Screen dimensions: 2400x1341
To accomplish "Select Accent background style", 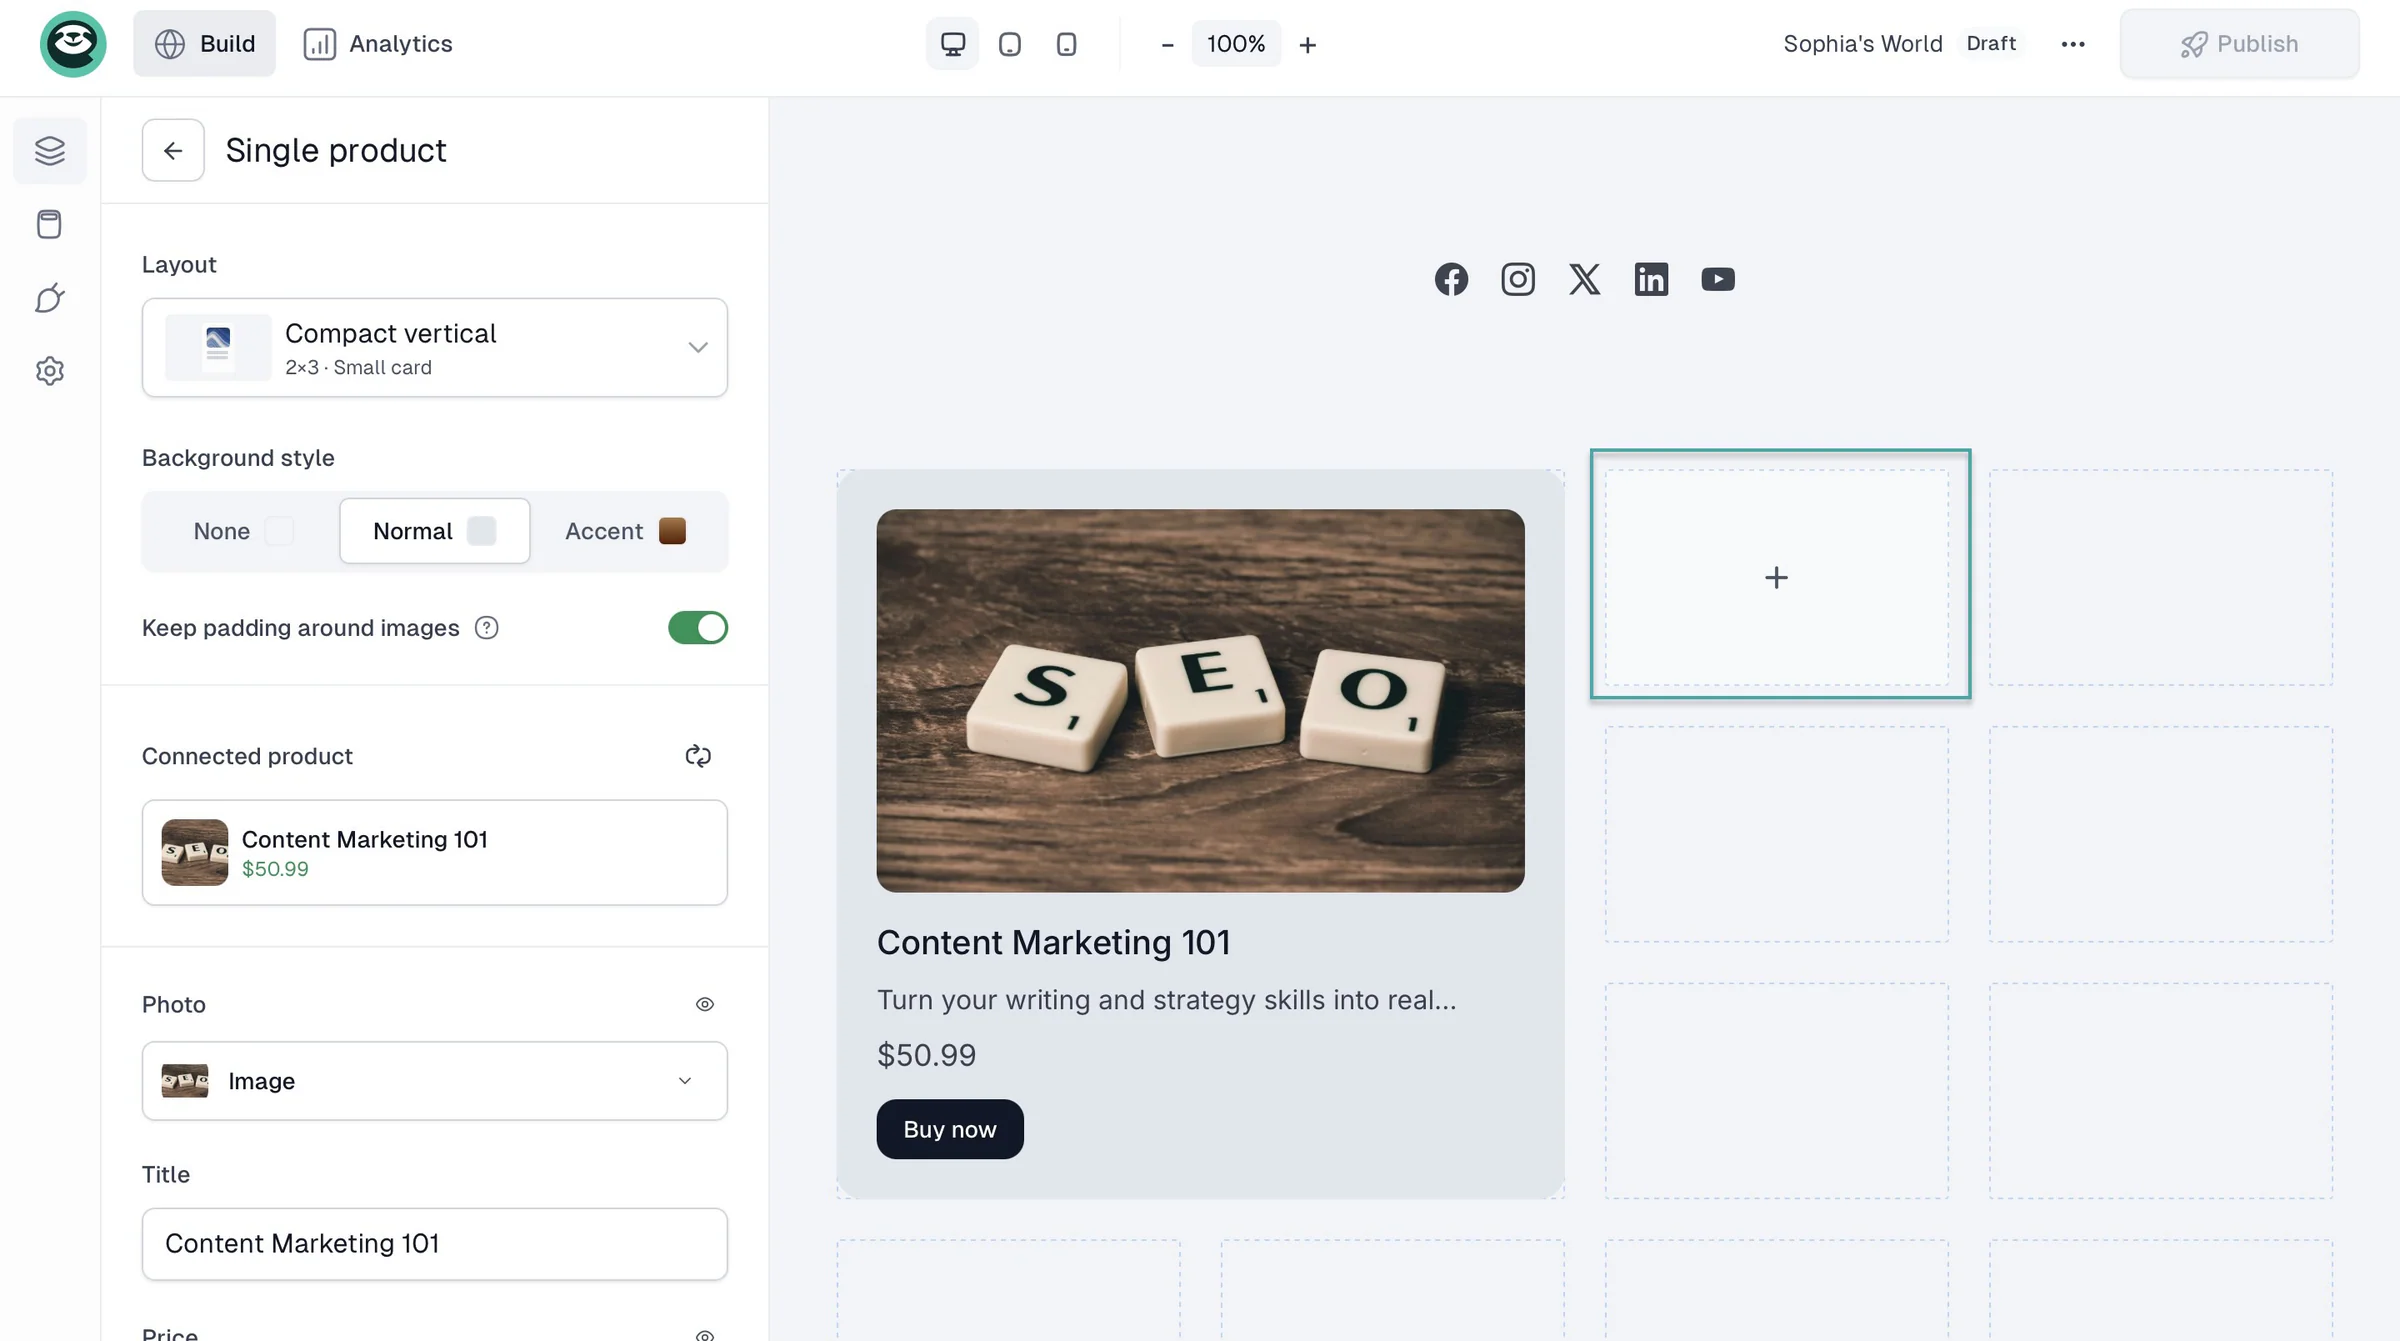I will (625, 531).
